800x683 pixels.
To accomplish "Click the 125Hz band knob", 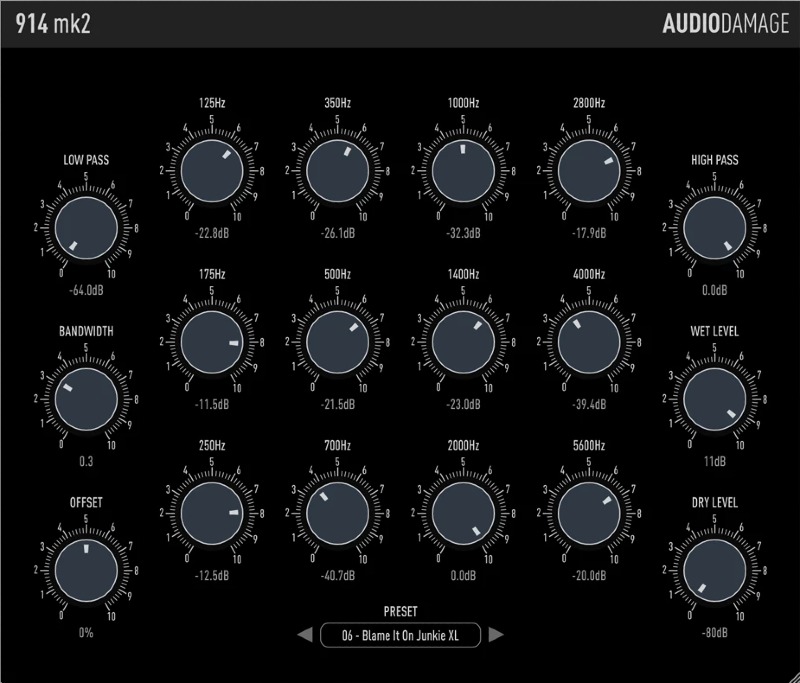I will (212, 171).
